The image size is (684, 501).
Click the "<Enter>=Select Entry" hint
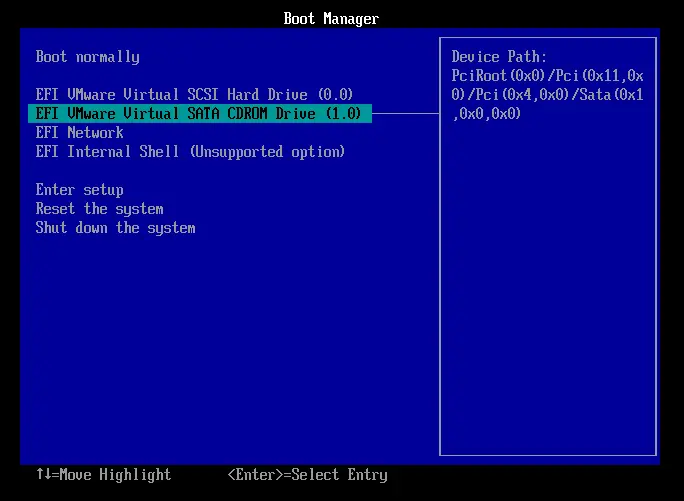(308, 475)
